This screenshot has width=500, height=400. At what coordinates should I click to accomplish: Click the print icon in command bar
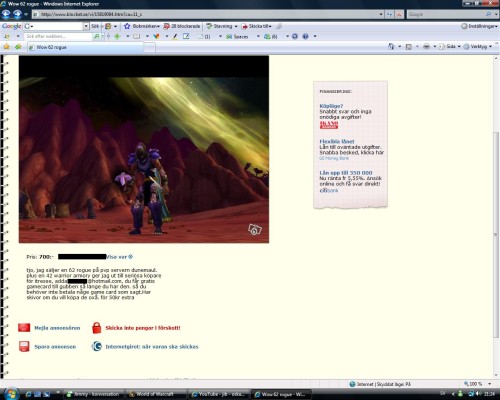(x=426, y=47)
